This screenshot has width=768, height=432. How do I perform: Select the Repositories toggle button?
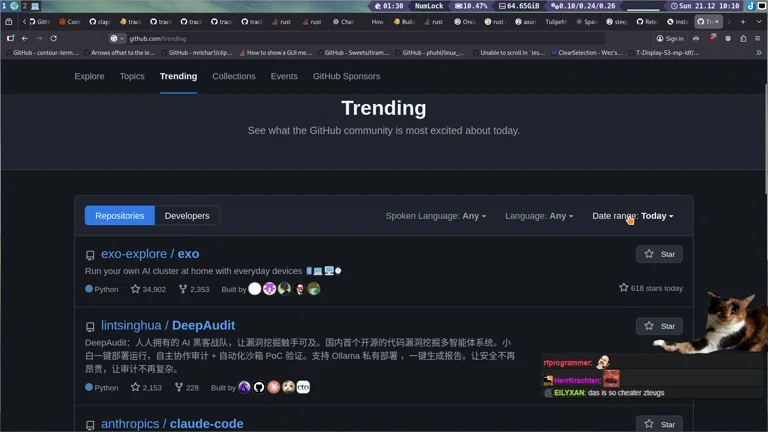click(x=119, y=216)
